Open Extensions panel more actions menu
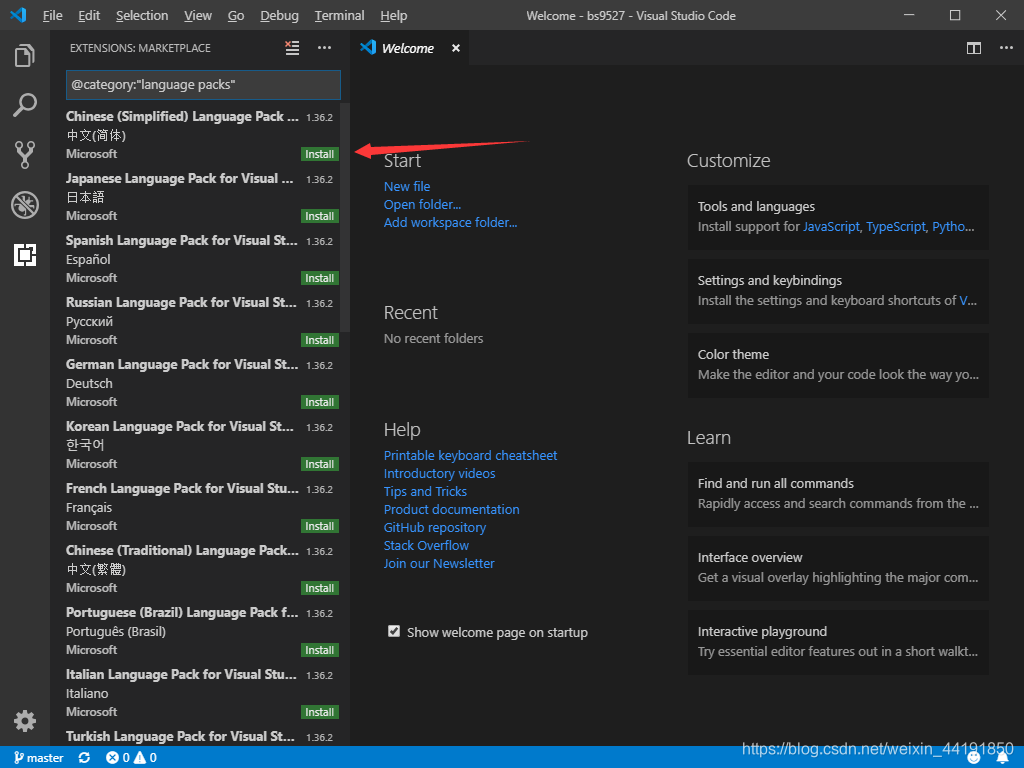The image size is (1024, 768). [x=325, y=48]
